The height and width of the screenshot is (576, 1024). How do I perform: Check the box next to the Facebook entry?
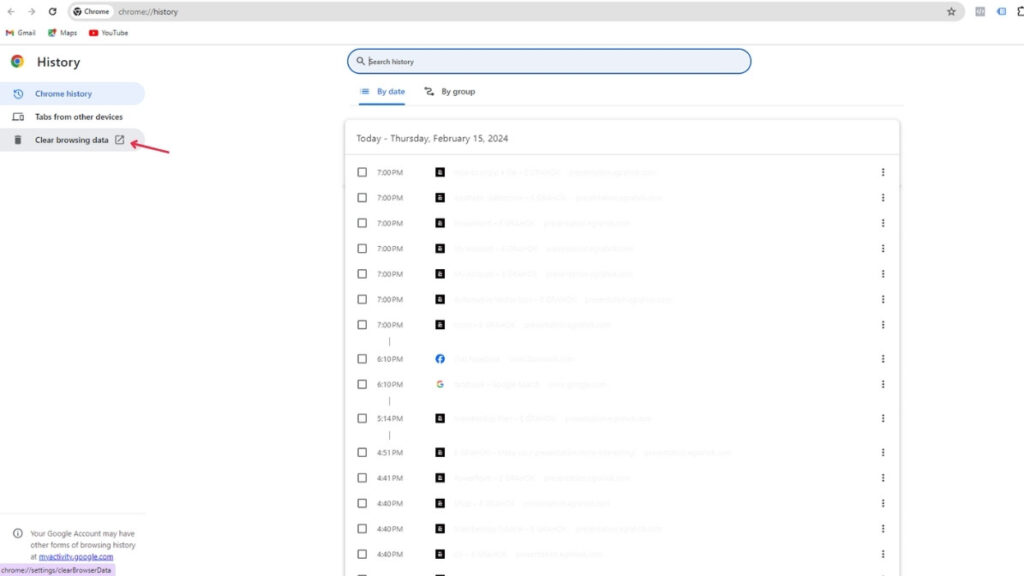click(x=362, y=359)
